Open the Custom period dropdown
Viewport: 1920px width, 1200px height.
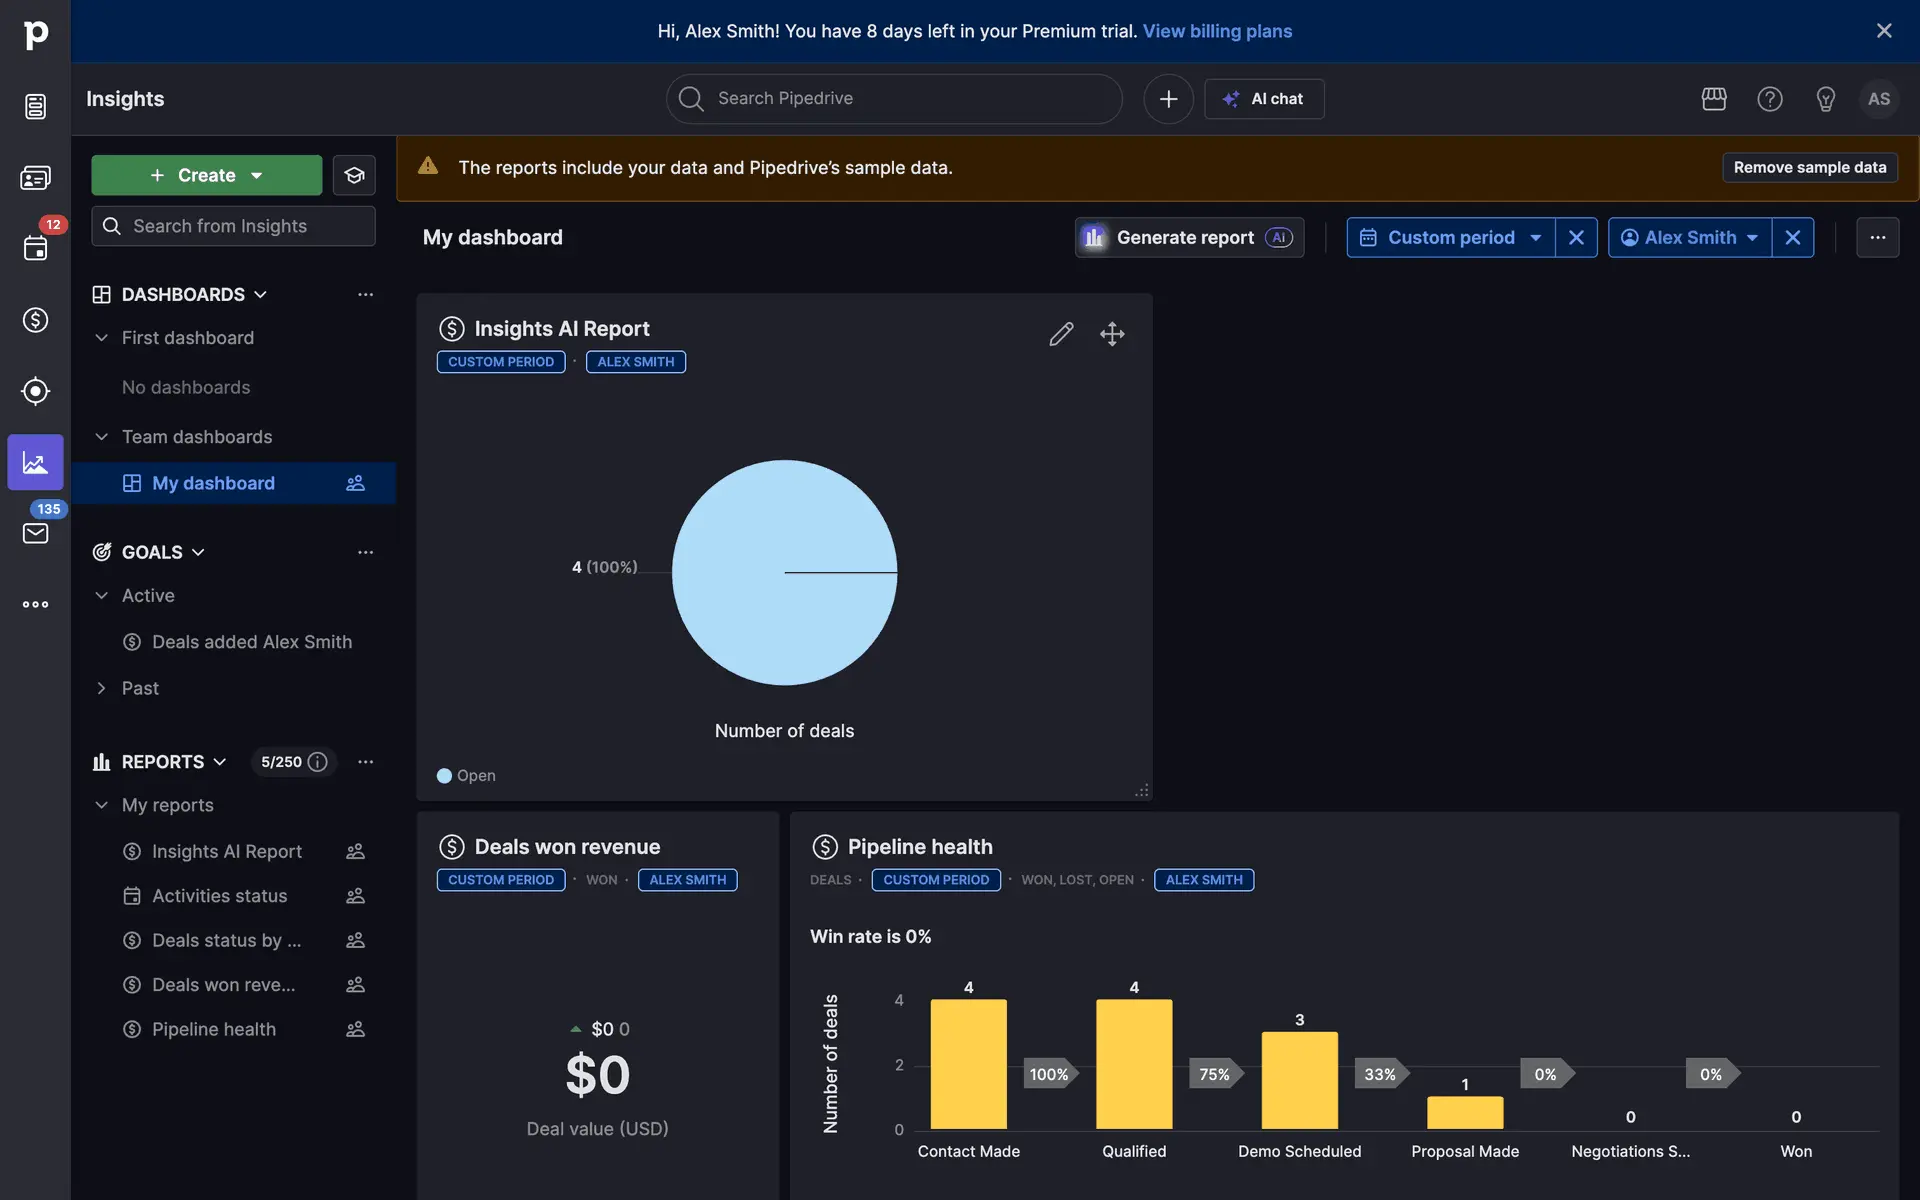pyautogui.click(x=1450, y=238)
